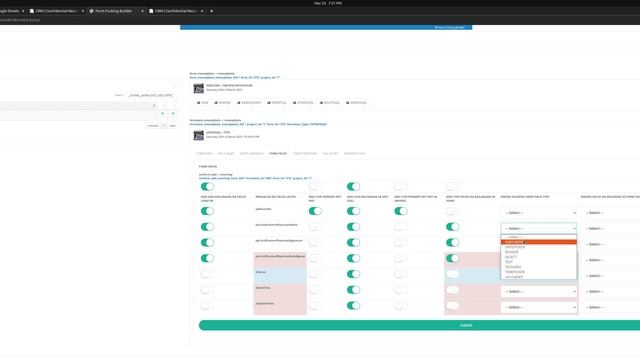The width and height of the screenshot is (640, 360).
Task: Click Previous in left panel pagination
Action: pyautogui.click(x=153, y=126)
